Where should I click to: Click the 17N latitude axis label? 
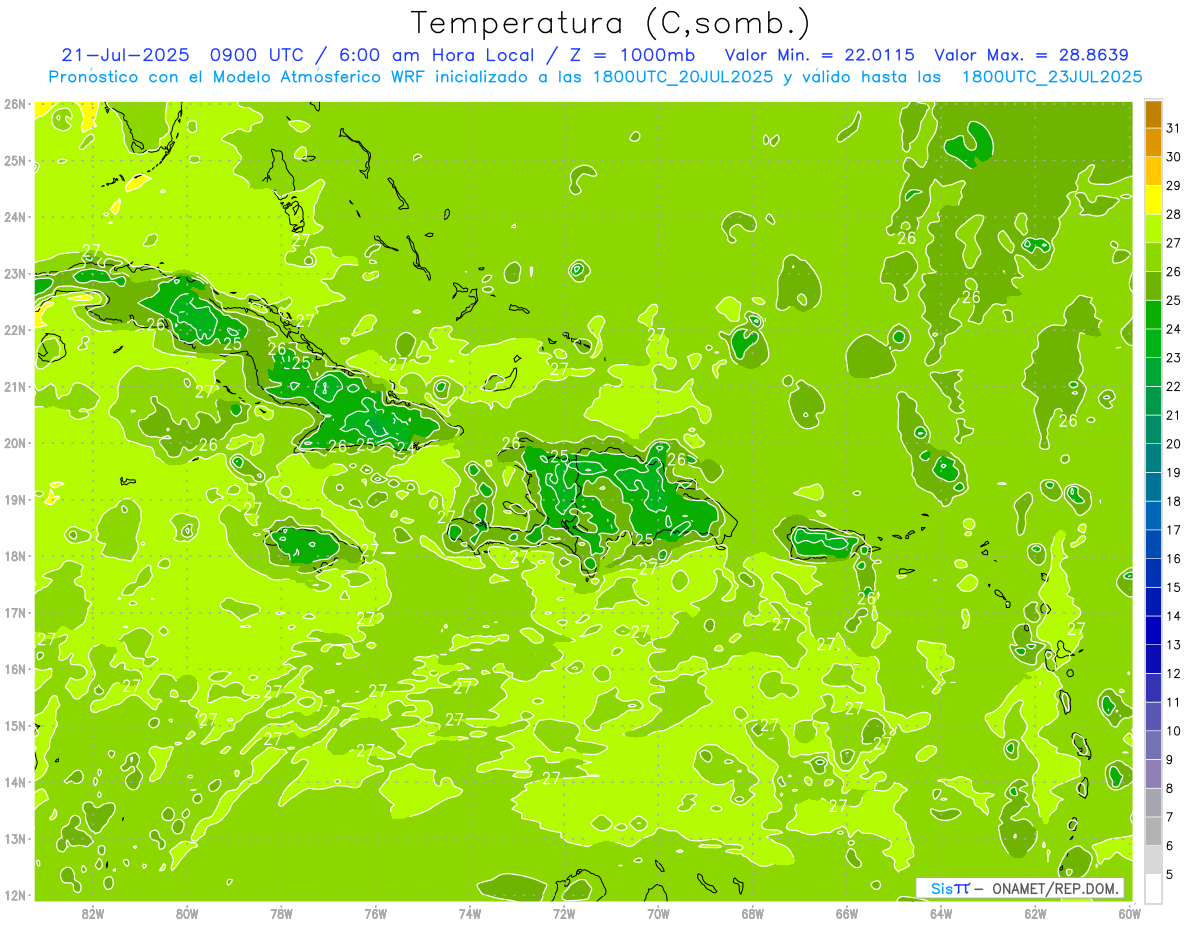14,612
